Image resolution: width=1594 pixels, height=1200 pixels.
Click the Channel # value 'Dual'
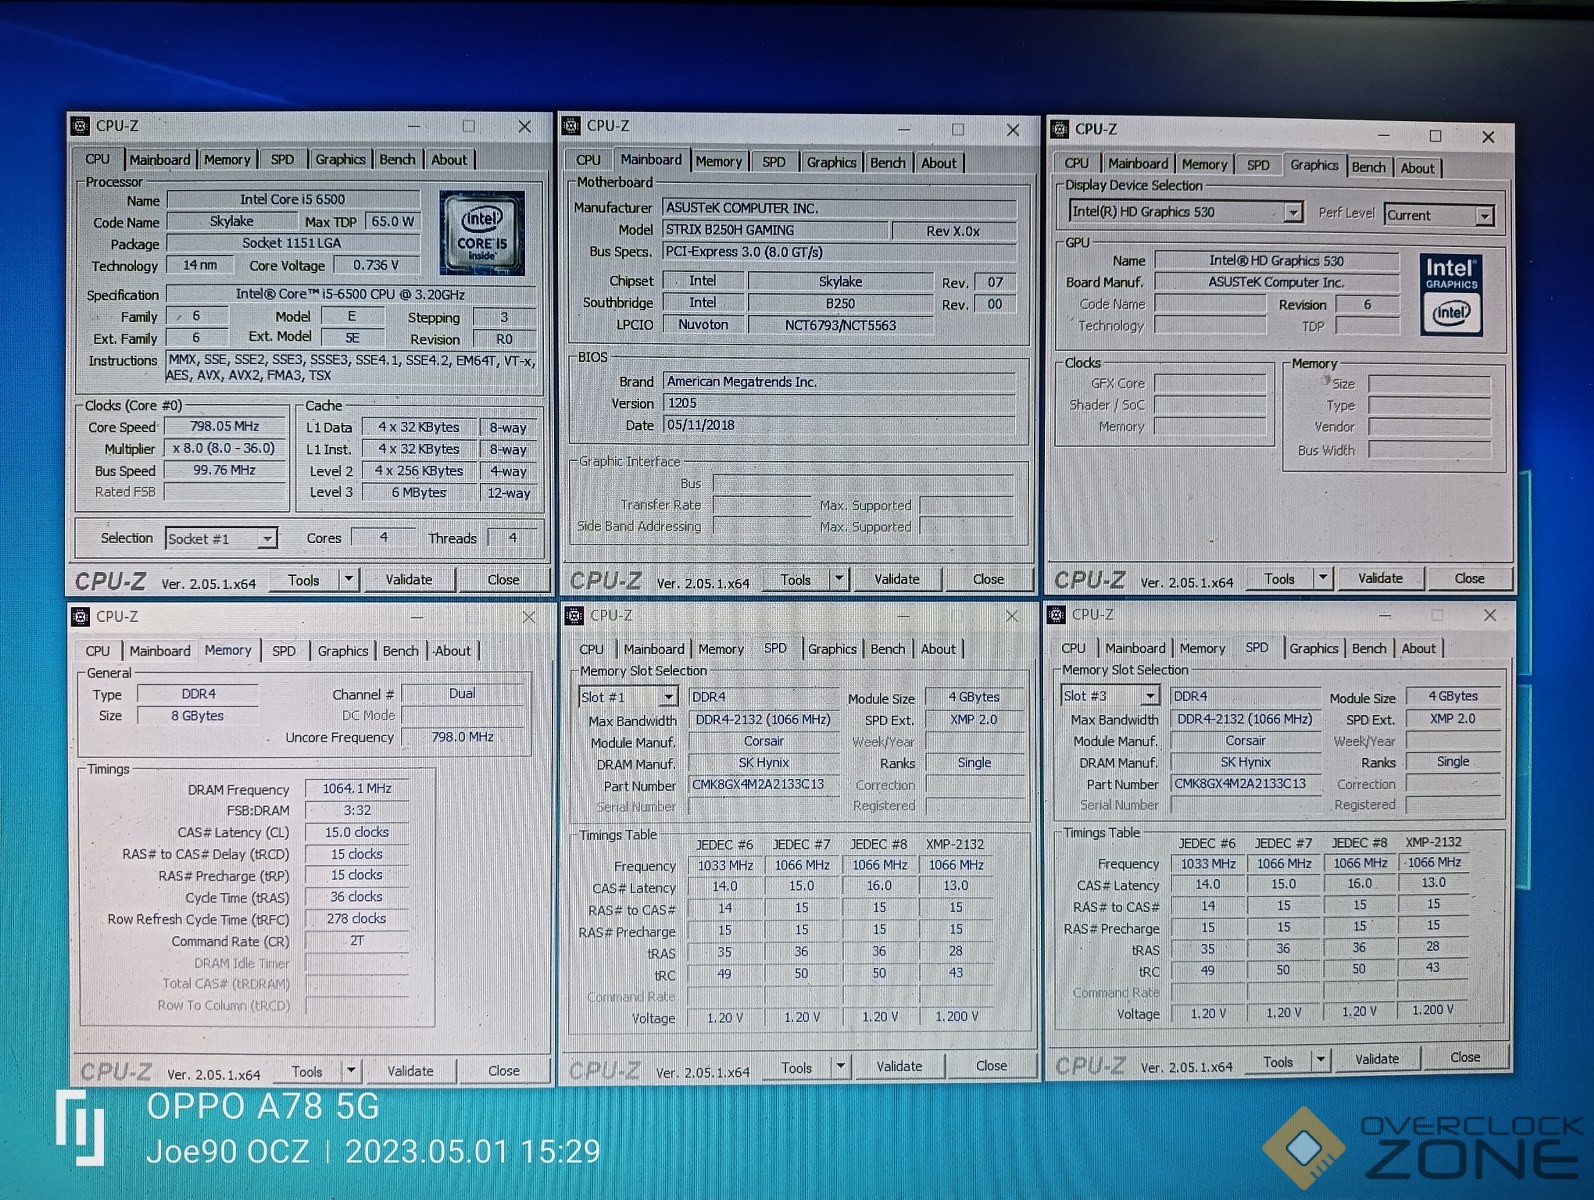point(462,694)
